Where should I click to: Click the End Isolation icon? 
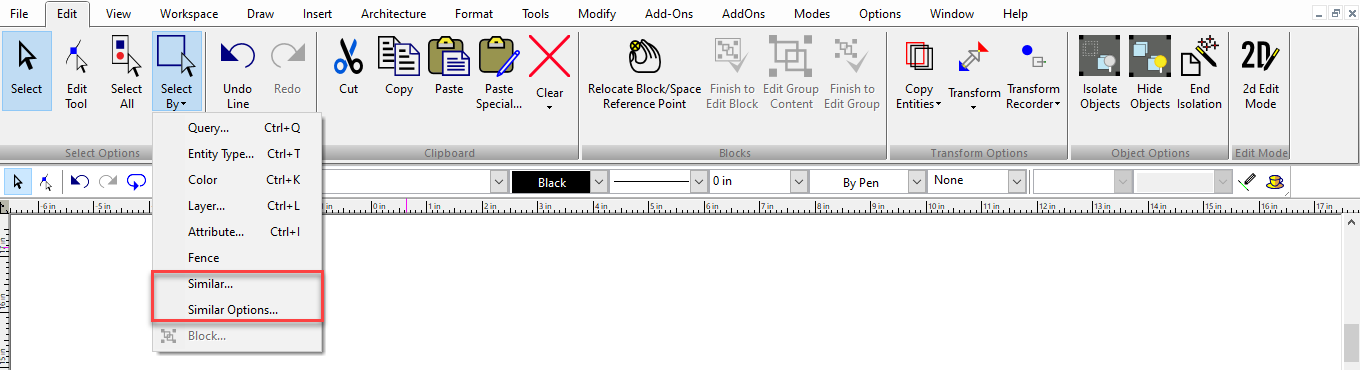point(1199,56)
